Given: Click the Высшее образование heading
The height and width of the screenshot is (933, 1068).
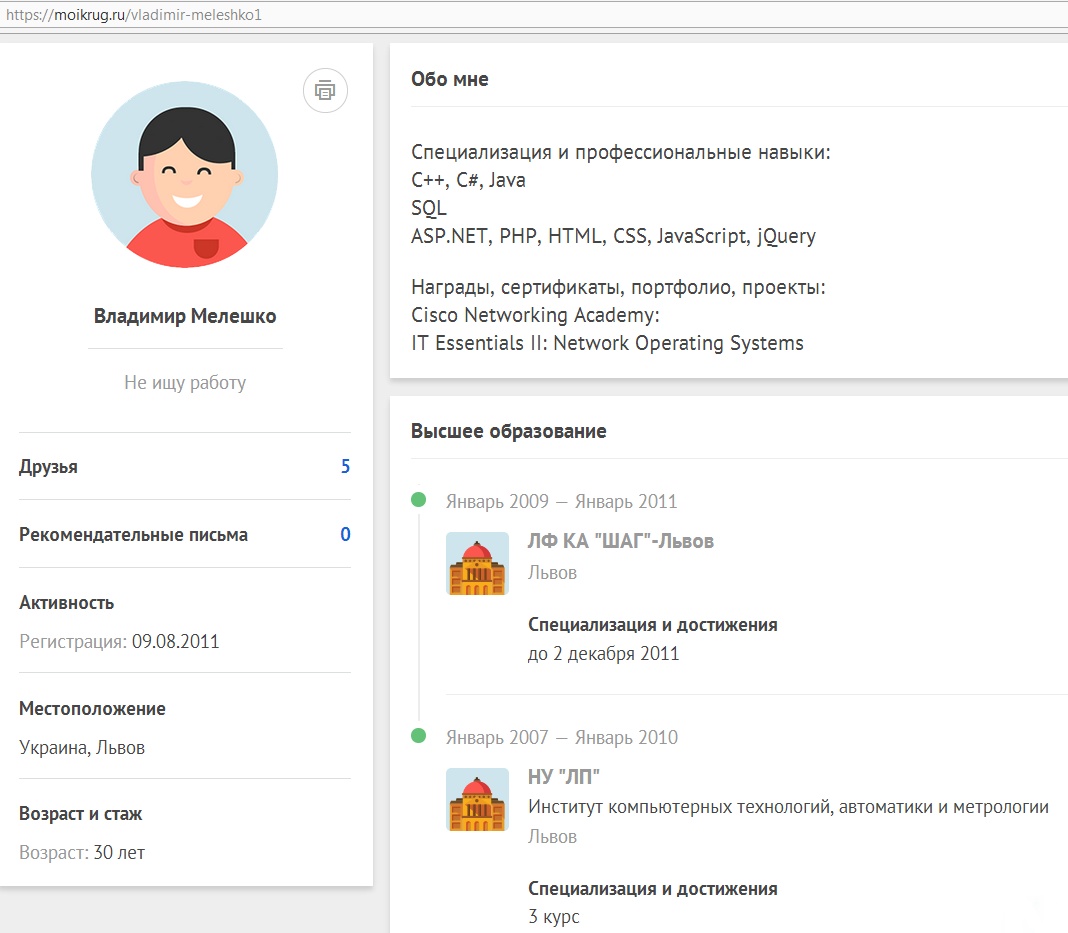Looking at the screenshot, I should [508, 431].
